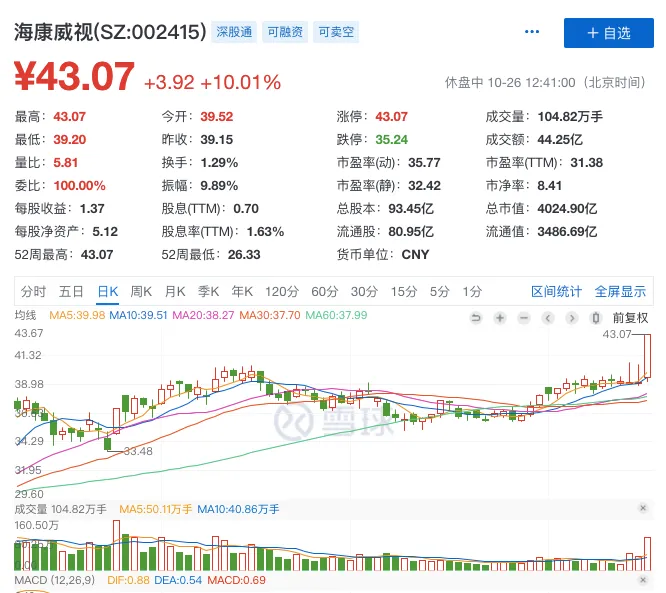
Task: Click the +10.01% change percentage
Action: coord(241,82)
